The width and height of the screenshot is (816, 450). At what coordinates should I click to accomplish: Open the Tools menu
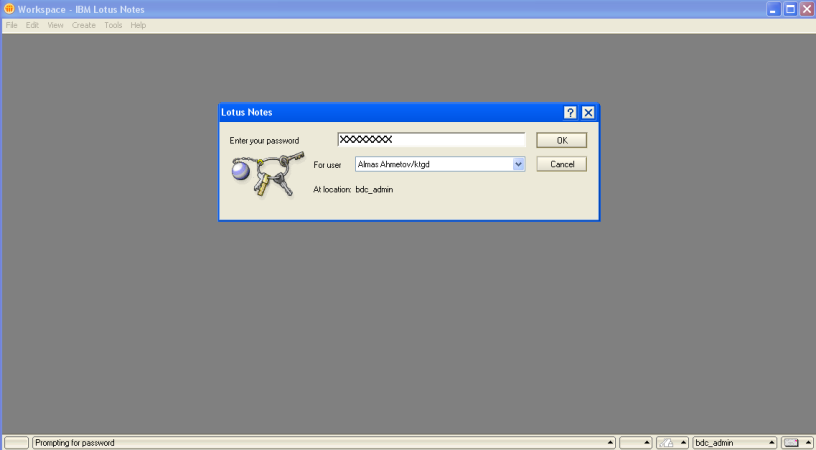[x=113, y=25]
